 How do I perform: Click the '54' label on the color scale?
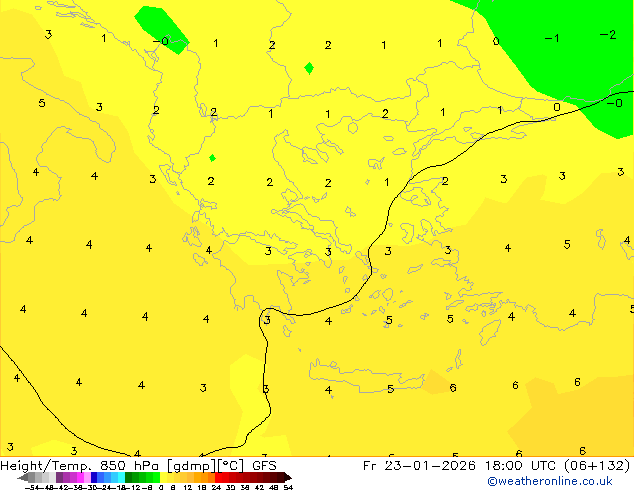(x=288, y=487)
